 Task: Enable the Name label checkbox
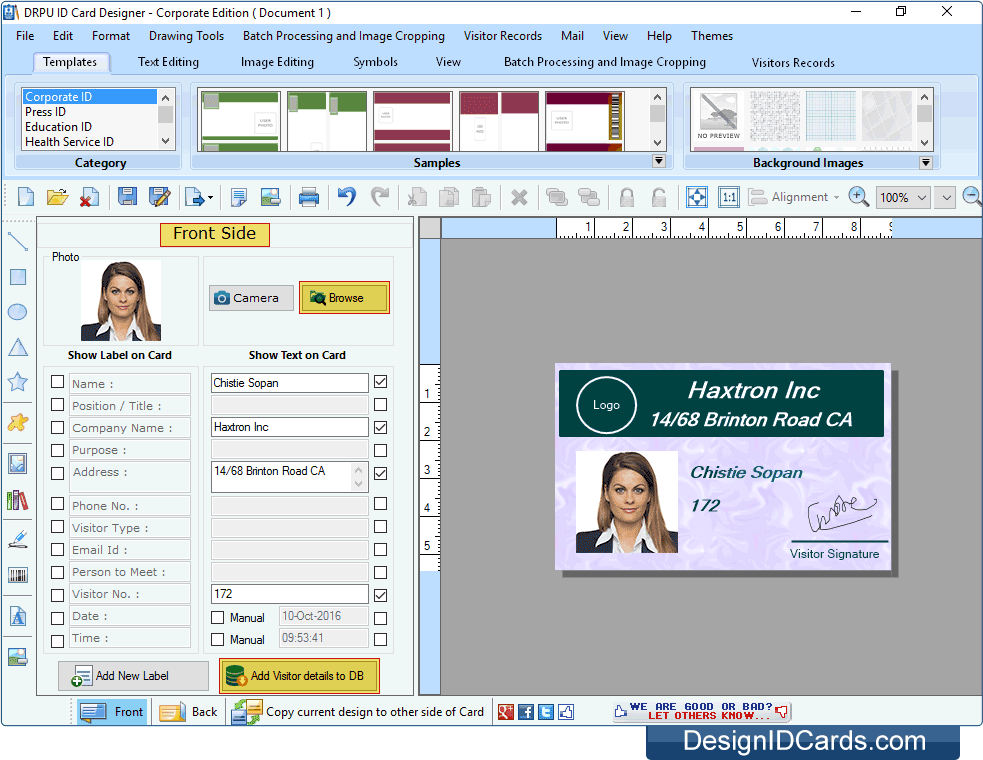[x=57, y=382]
